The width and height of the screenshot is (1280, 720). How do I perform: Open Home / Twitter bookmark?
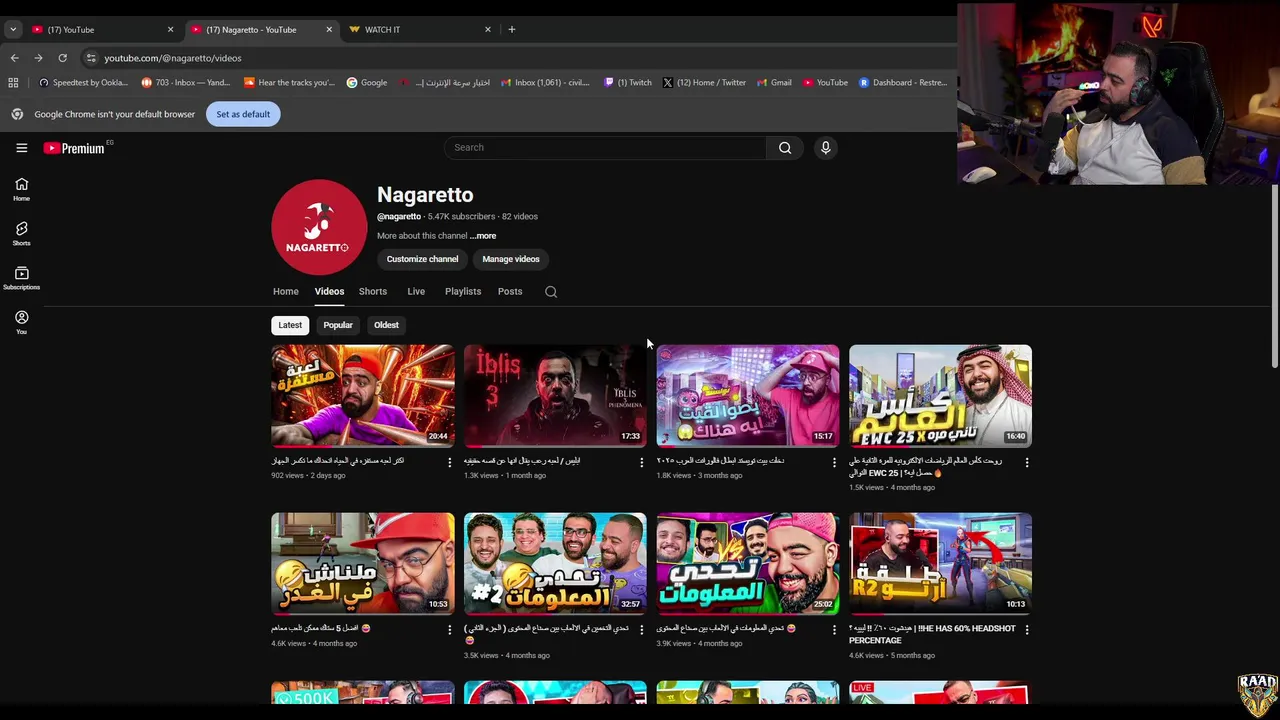[x=704, y=83]
